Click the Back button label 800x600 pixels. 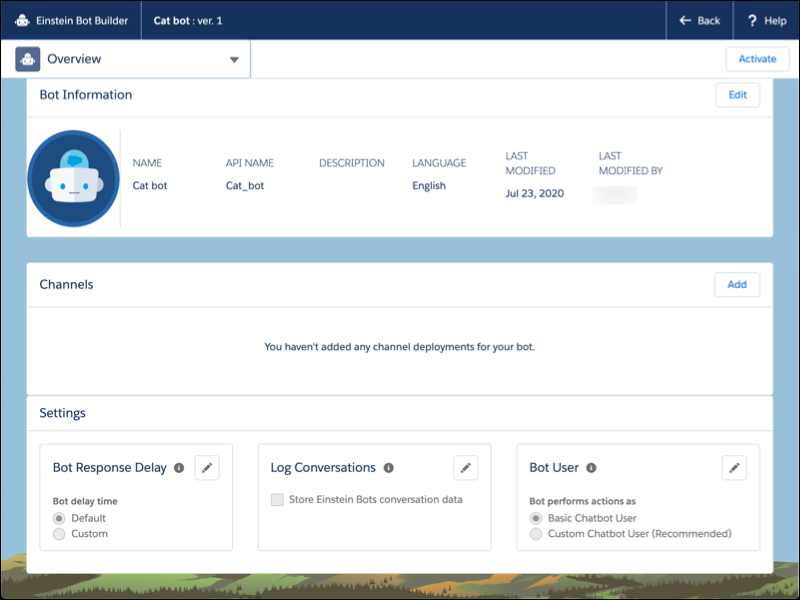(x=709, y=21)
